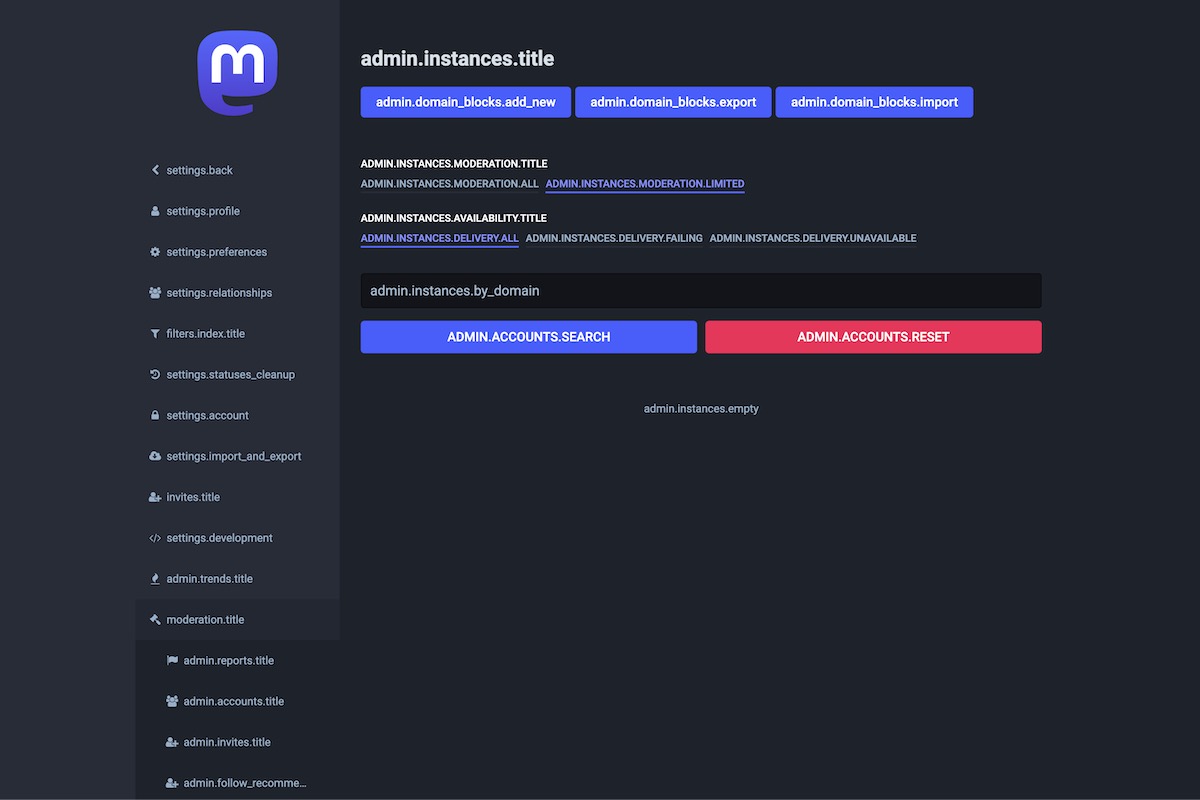Click the padlock icon beside settings.account

coord(155,415)
